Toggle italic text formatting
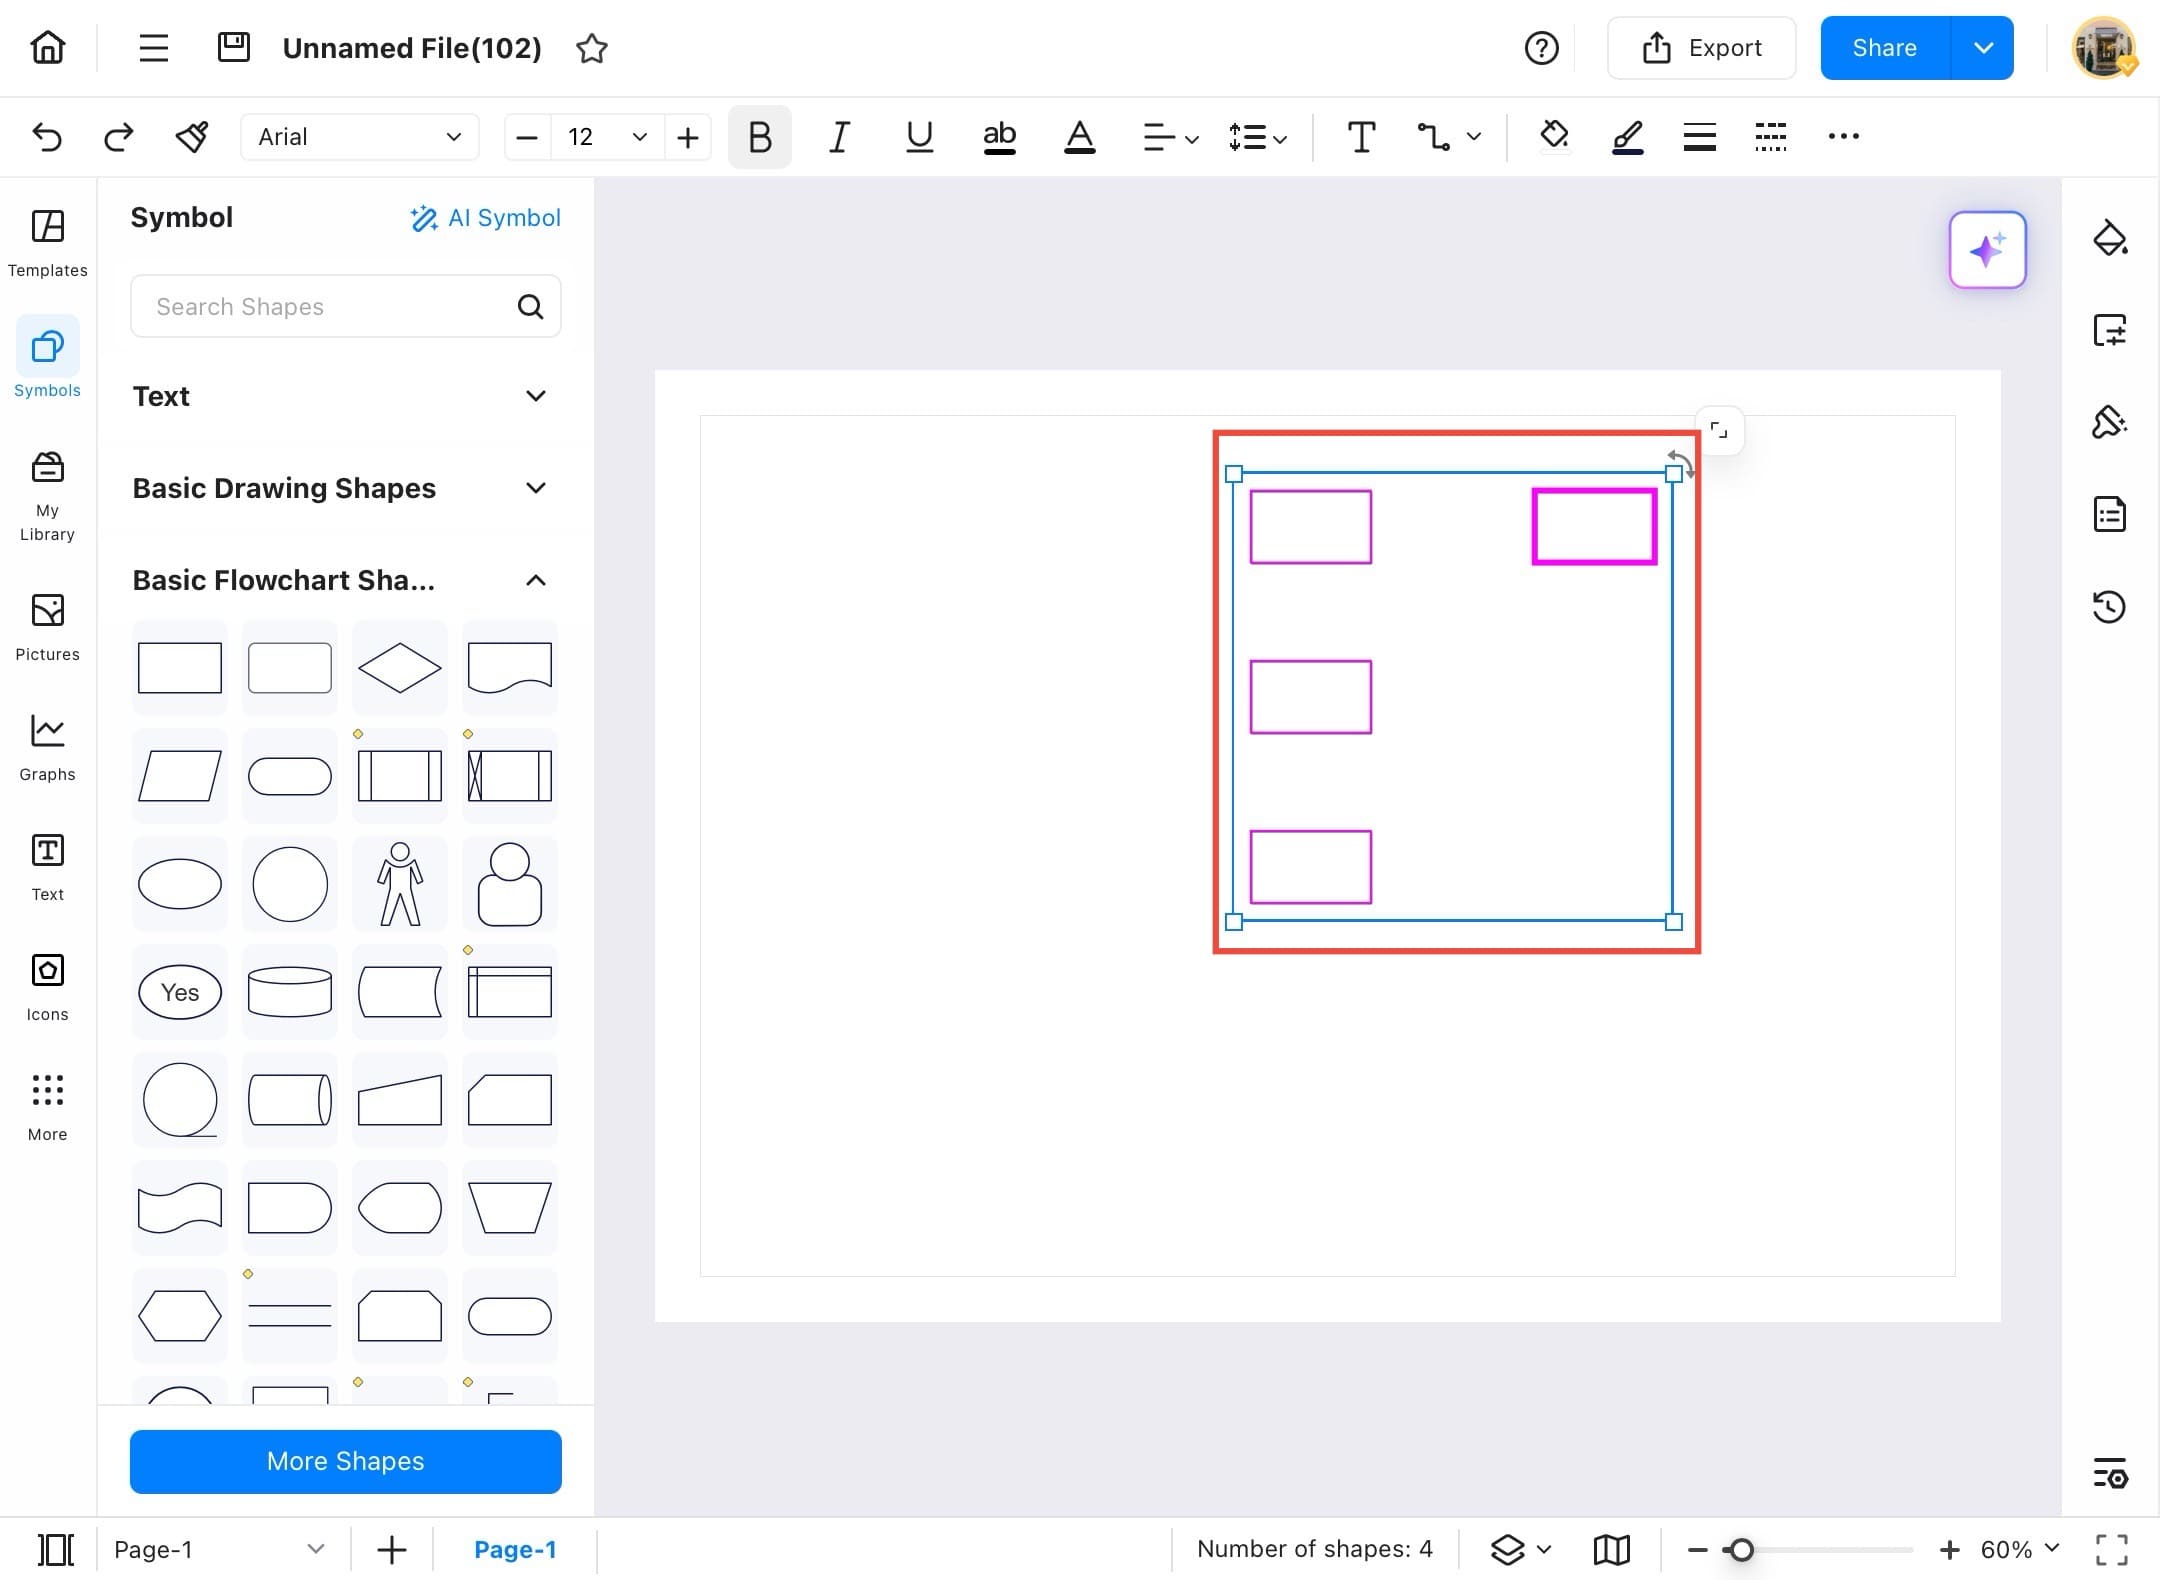The width and height of the screenshot is (2160, 1580). tap(839, 137)
